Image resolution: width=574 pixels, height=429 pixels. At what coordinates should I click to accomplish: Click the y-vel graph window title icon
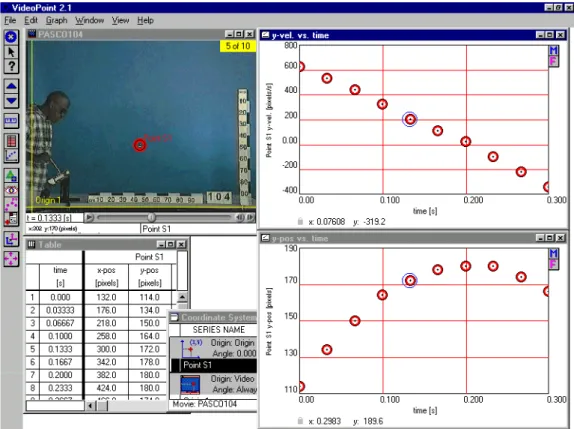click(x=265, y=35)
